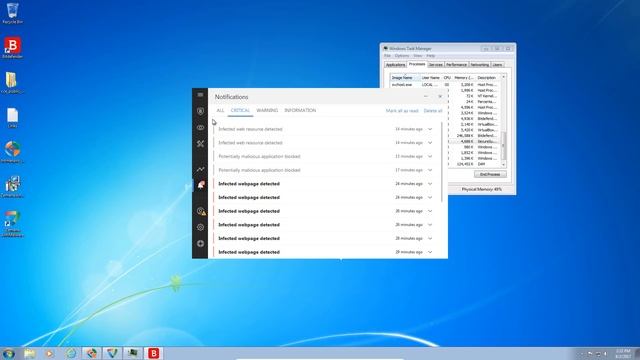640x360 pixels.
Task: Expand the notification from 15 minutes ago
Action: (430, 156)
